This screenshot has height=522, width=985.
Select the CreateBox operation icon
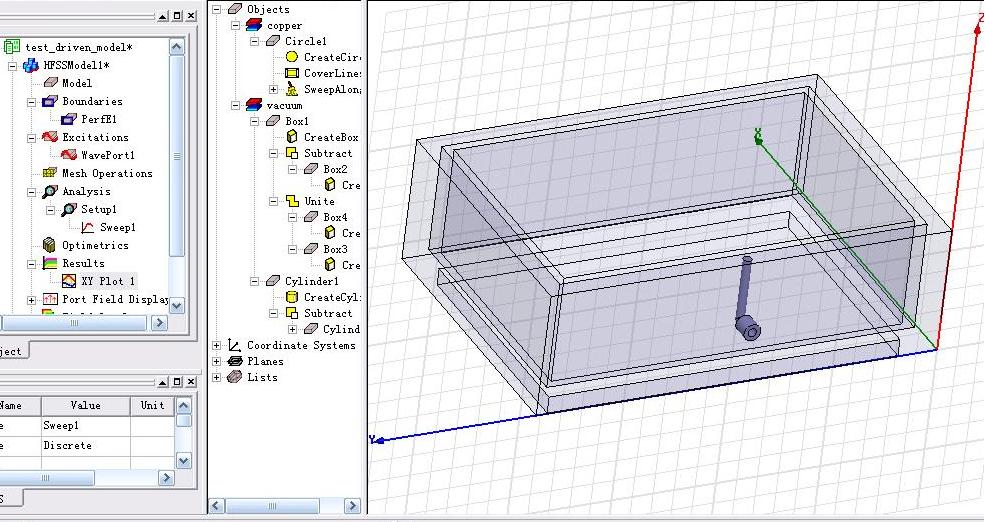291,137
